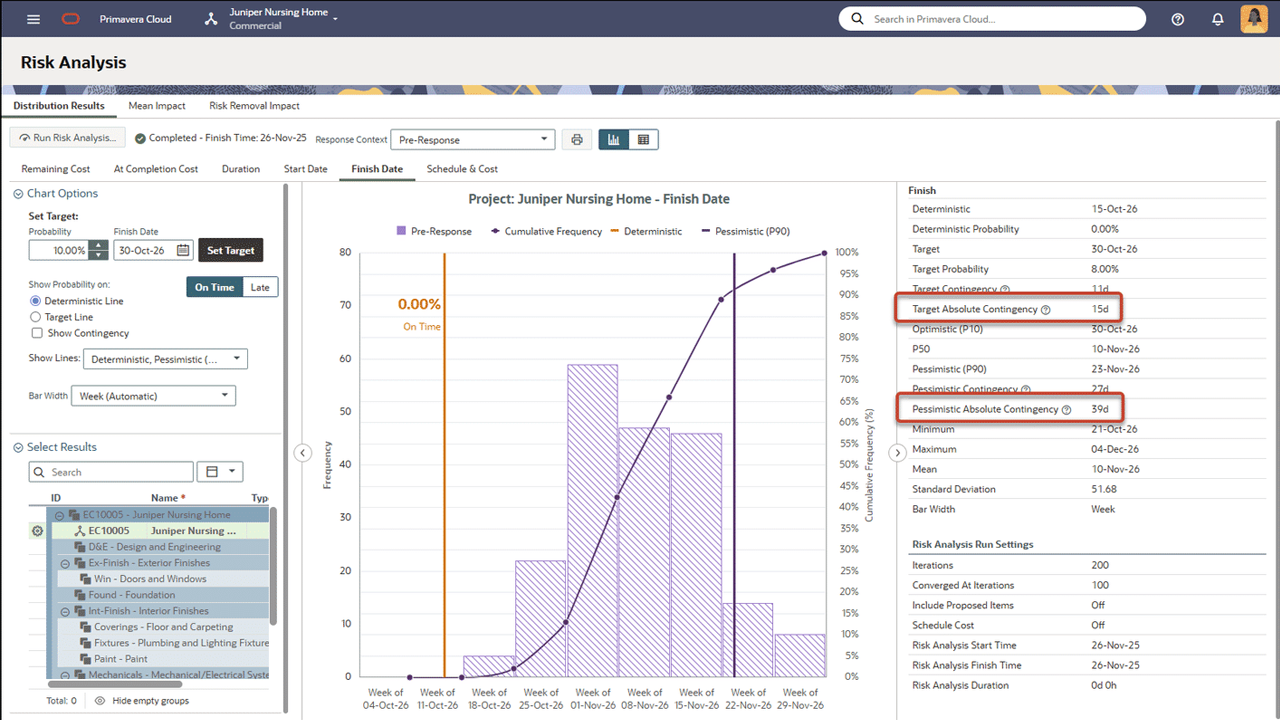Open the main navigation hamburger menu
1280x720 pixels.
[33, 18]
